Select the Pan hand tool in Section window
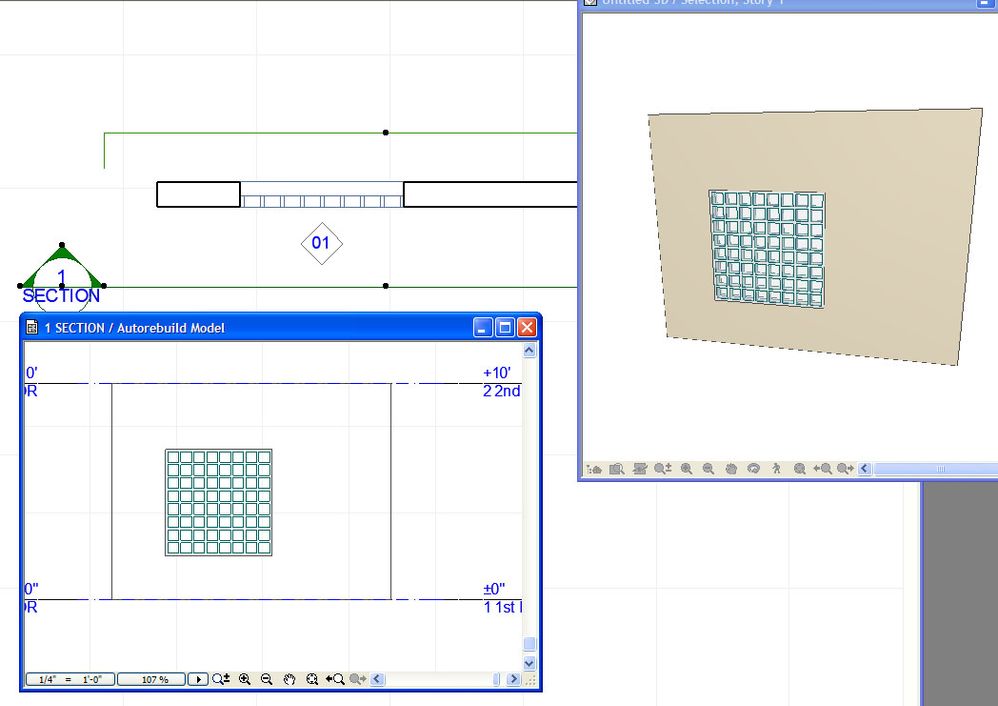The width and height of the screenshot is (998, 706). pos(289,679)
